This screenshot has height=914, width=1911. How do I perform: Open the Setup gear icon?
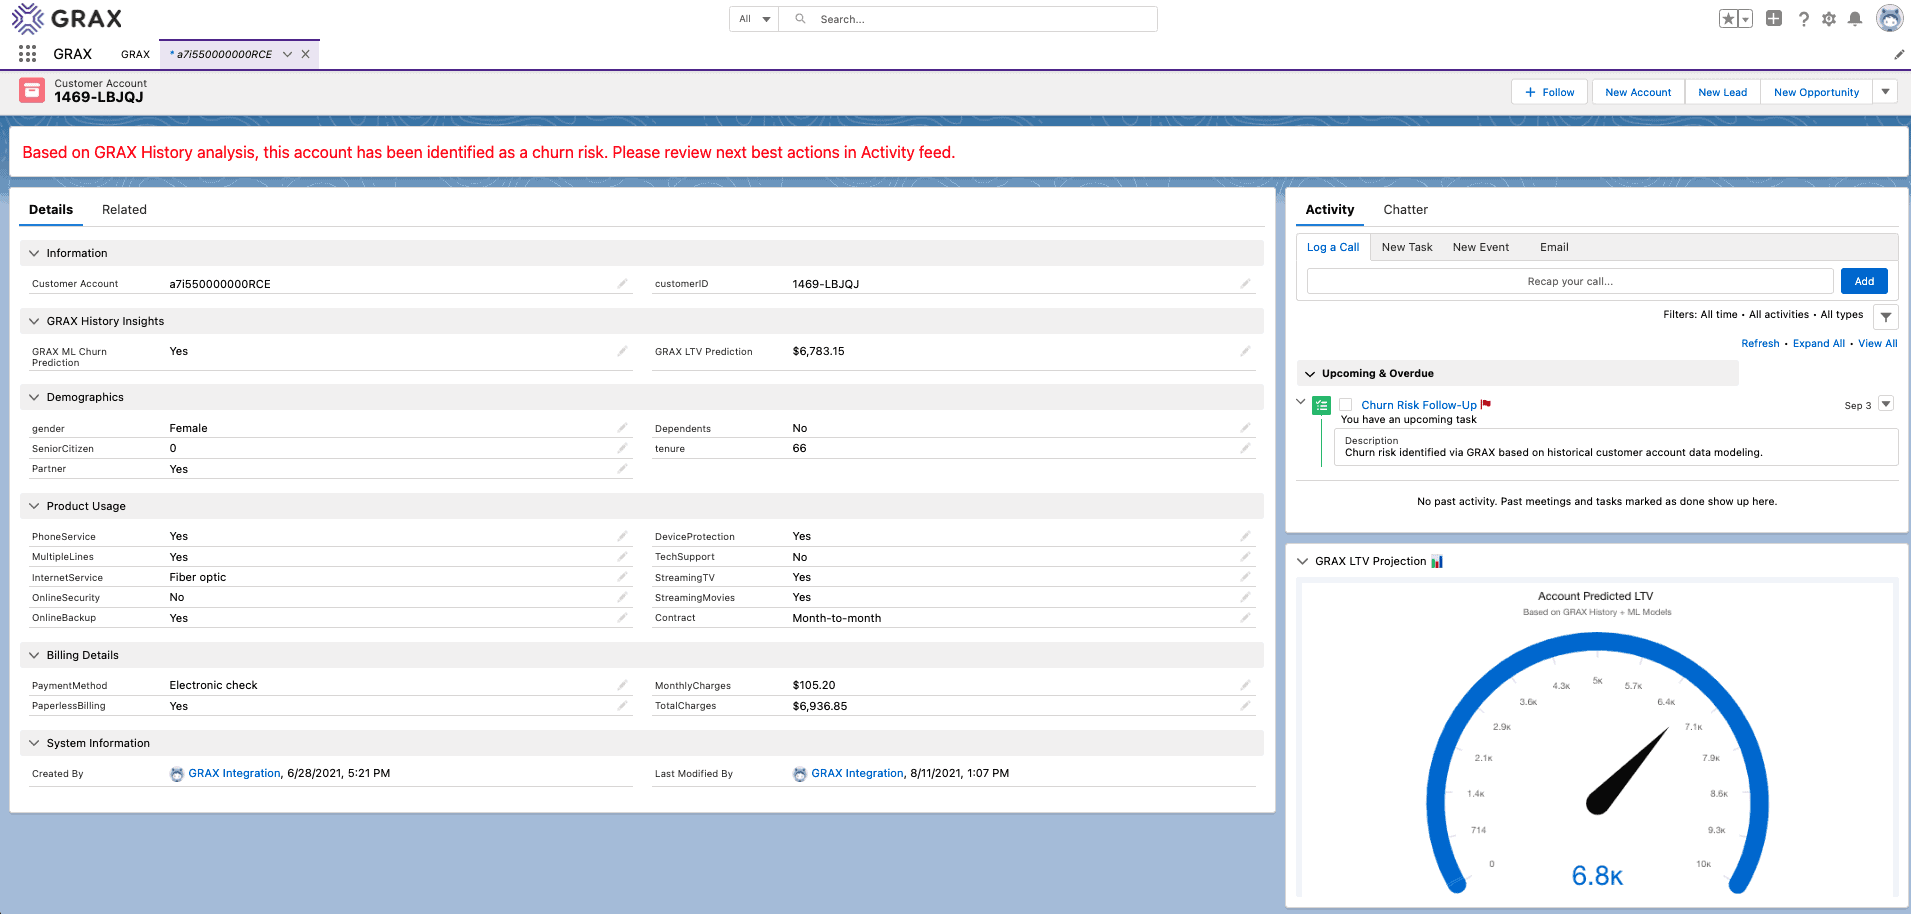[1829, 19]
